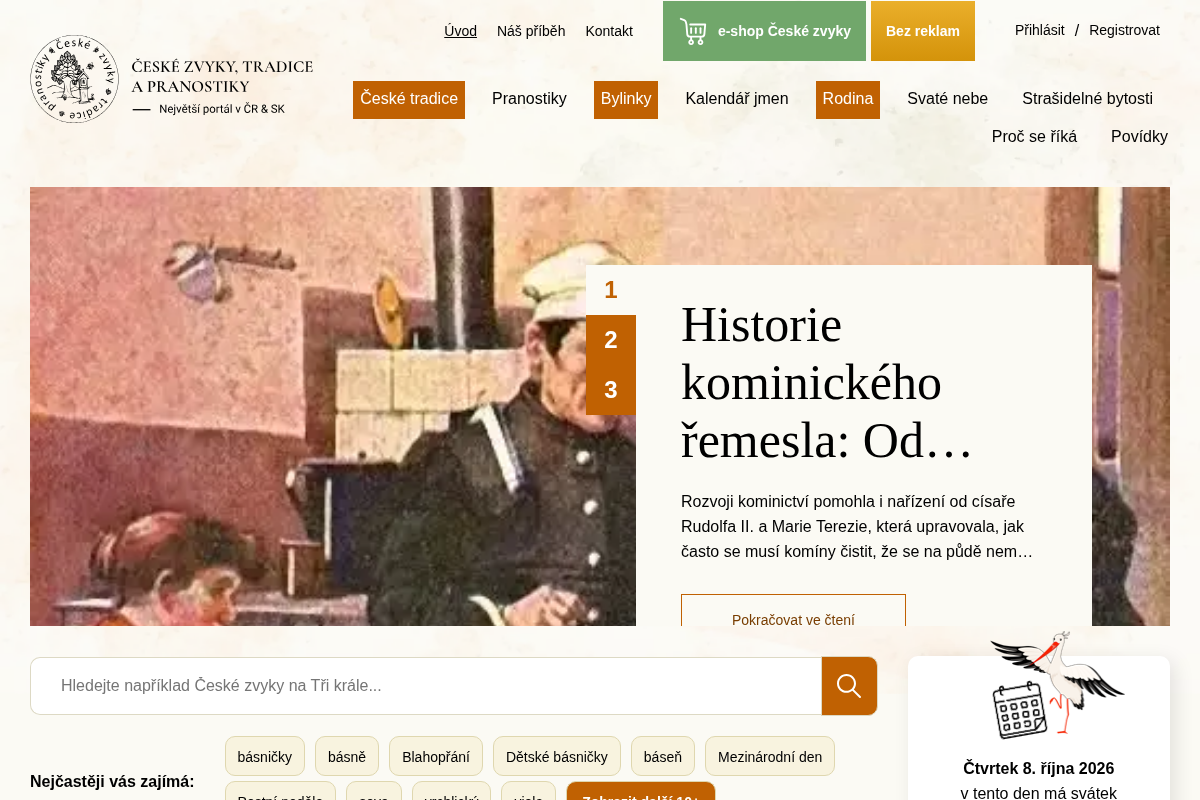Open the Bylinky menu item
This screenshot has width=1200, height=800.
(x=626, y=99)
